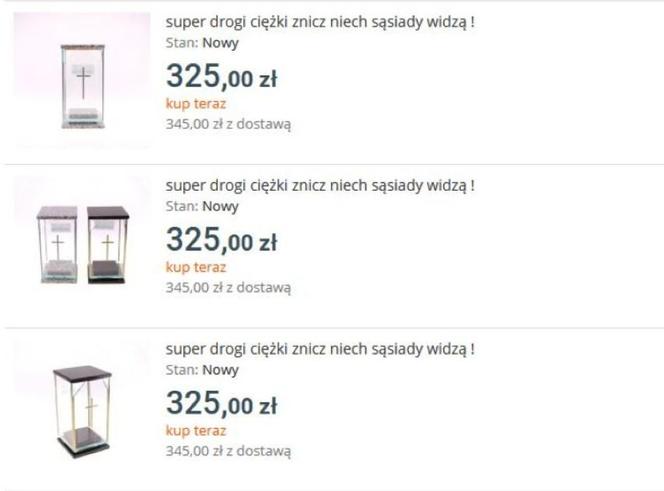The image size is (664, 491).
Task: Click 325,00 zł price of black-topped candle
Action: (x=221, y=403)
